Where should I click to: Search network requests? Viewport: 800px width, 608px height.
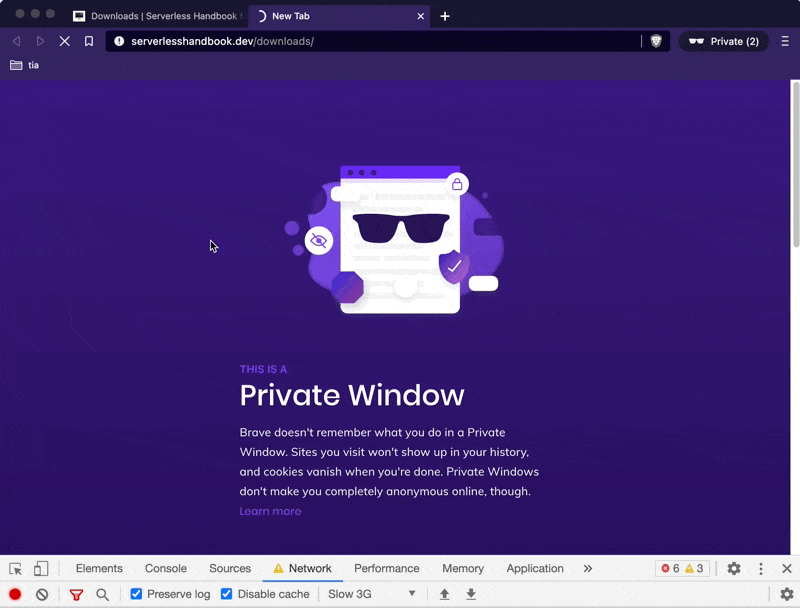click(x=103, y=594)
